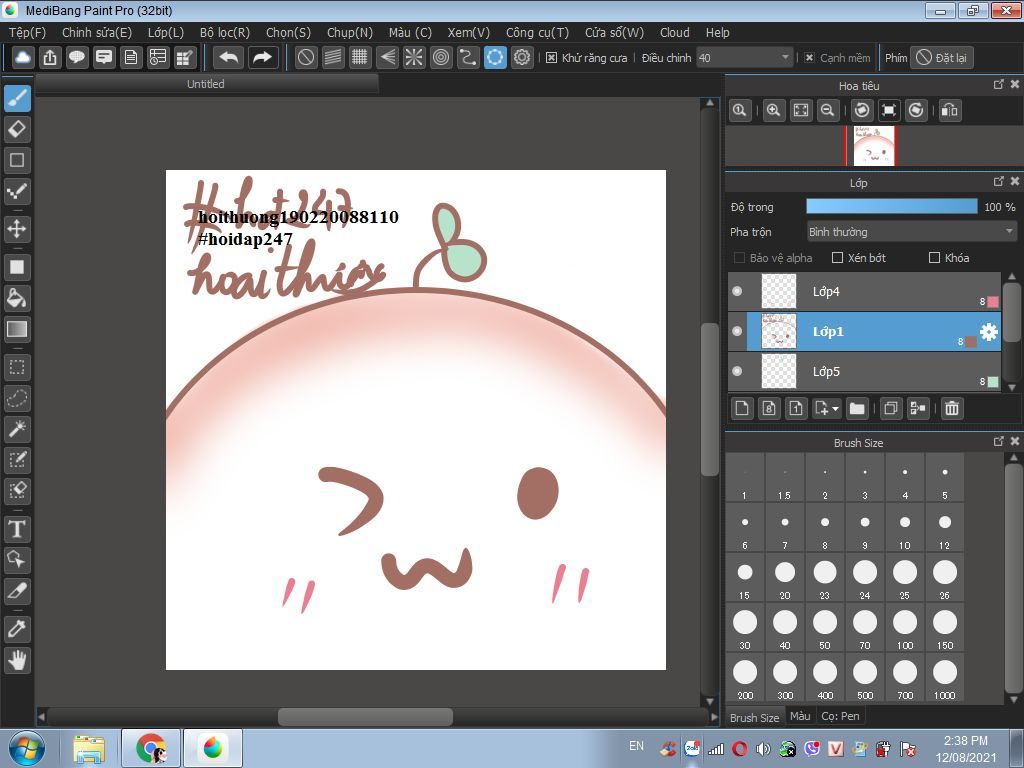The image size is (1024, 768).
Task: Open the Pha trộn blend mode dropdown
Action: 911,232
